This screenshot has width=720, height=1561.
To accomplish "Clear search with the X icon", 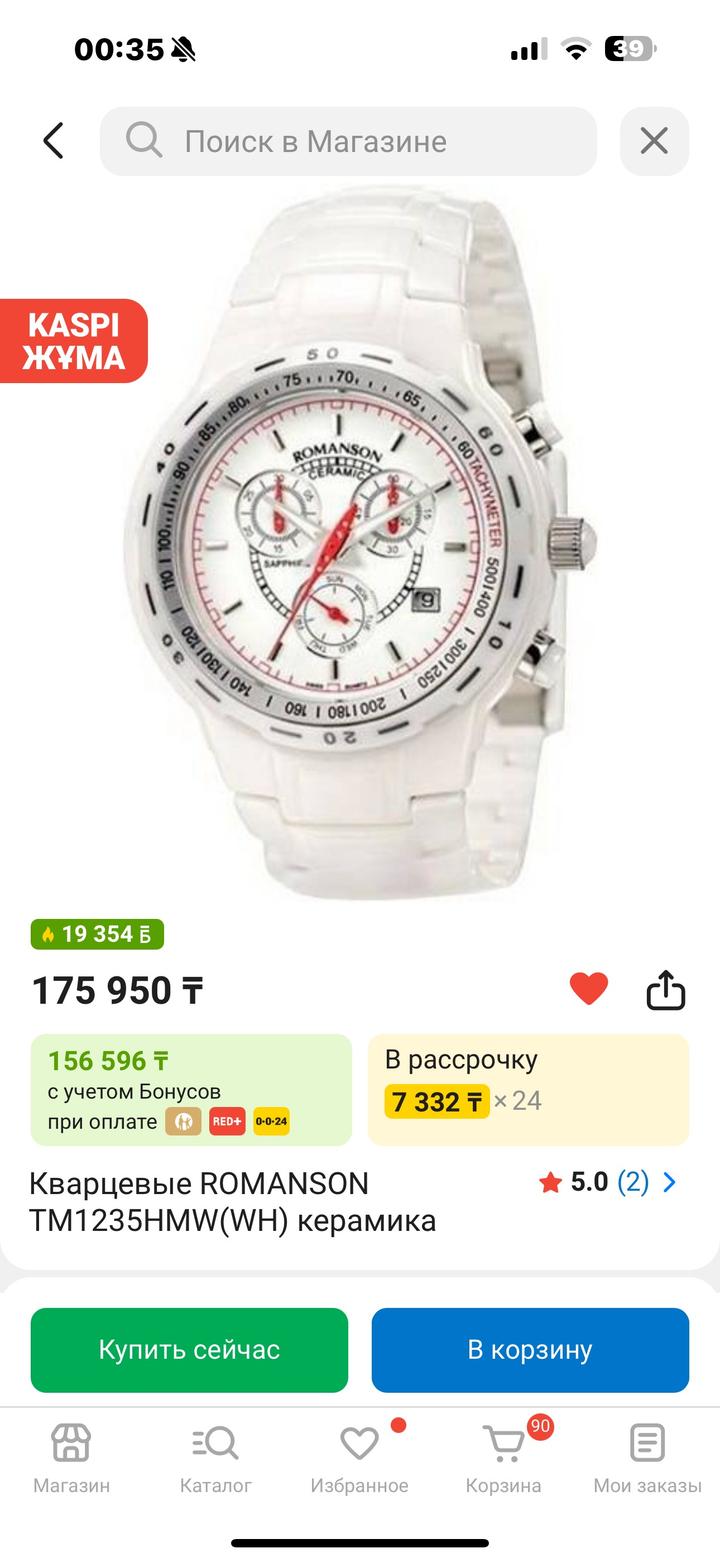I will pyautogui.click(x=654, y=141).
